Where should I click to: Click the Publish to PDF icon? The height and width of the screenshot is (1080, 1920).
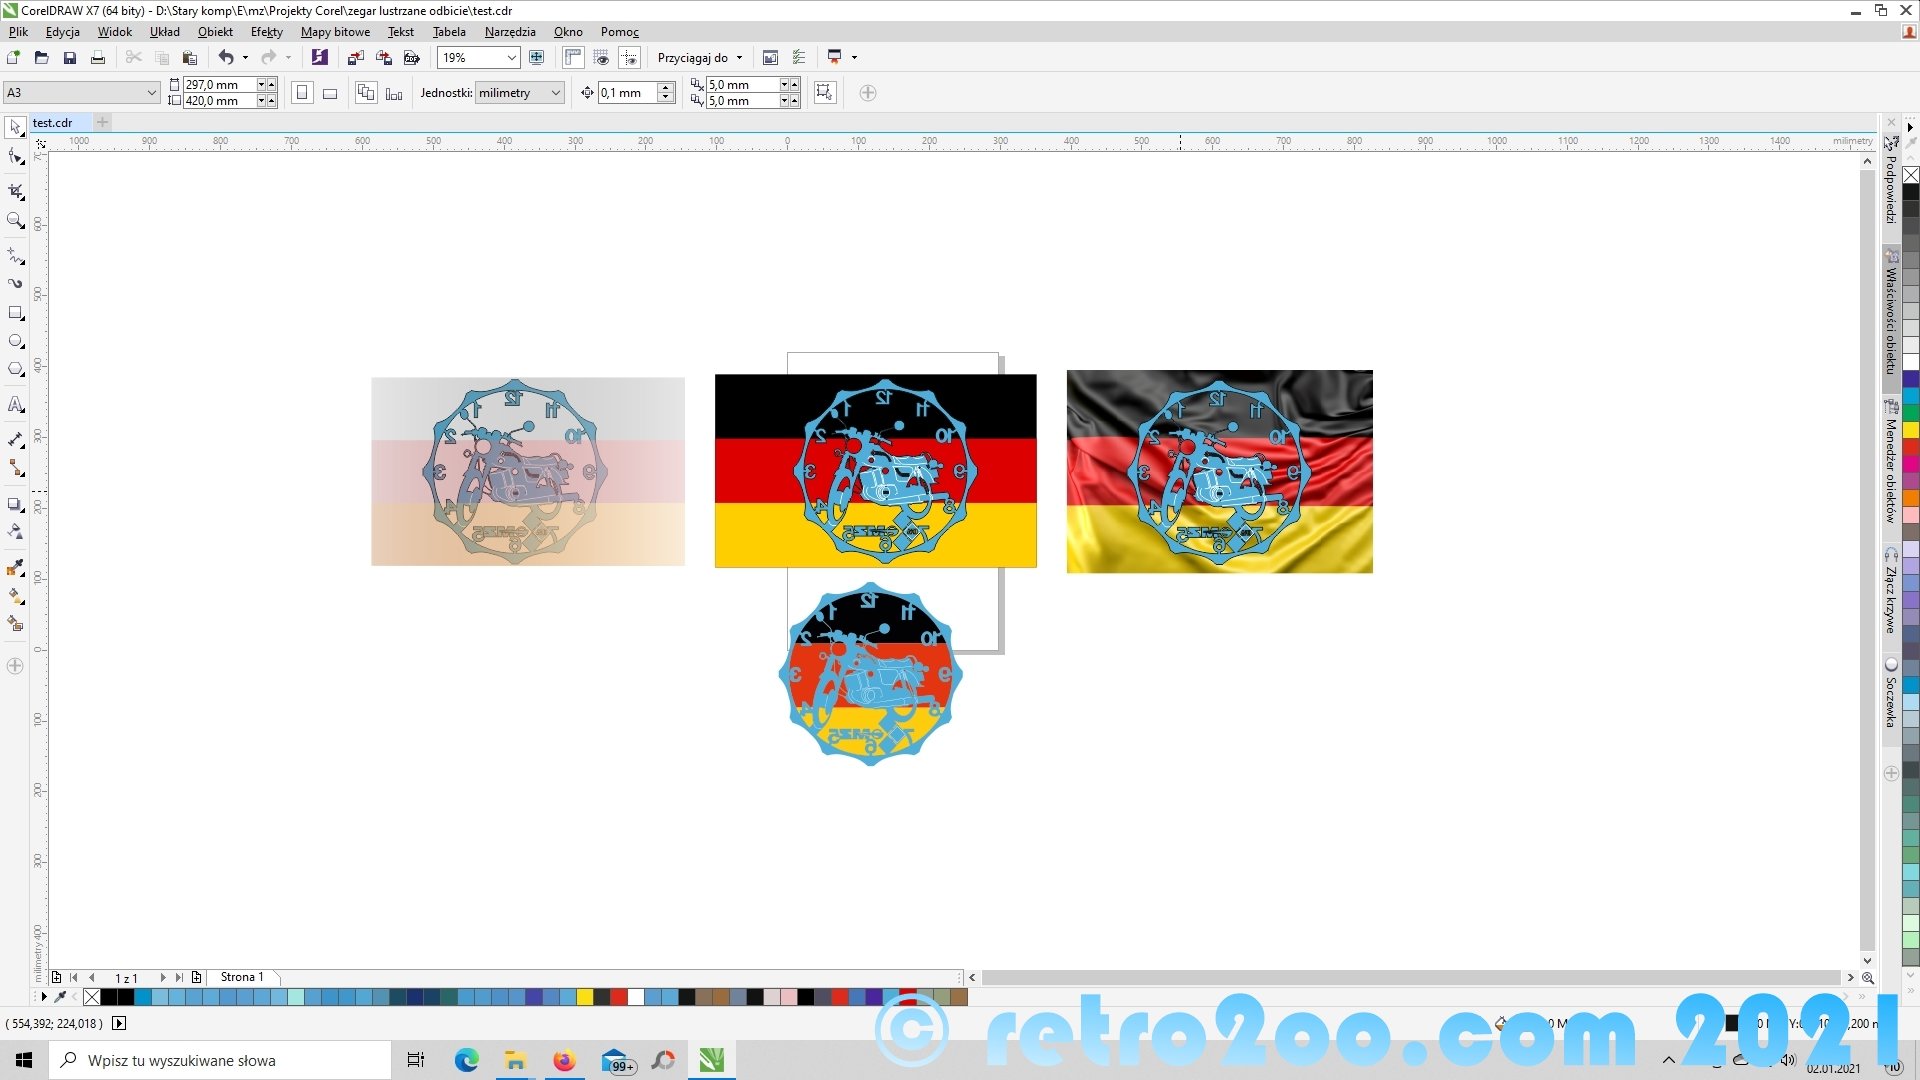click(411, 58)
